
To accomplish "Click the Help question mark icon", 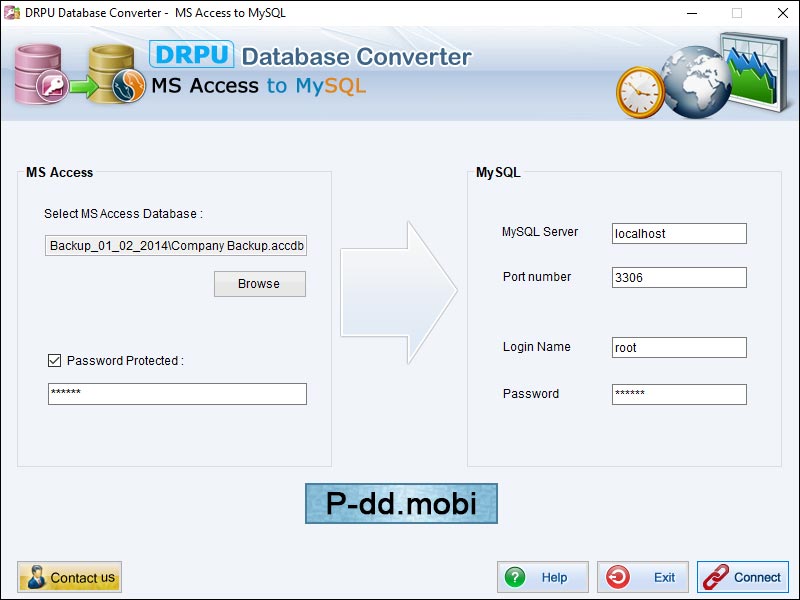I will 515,577.
